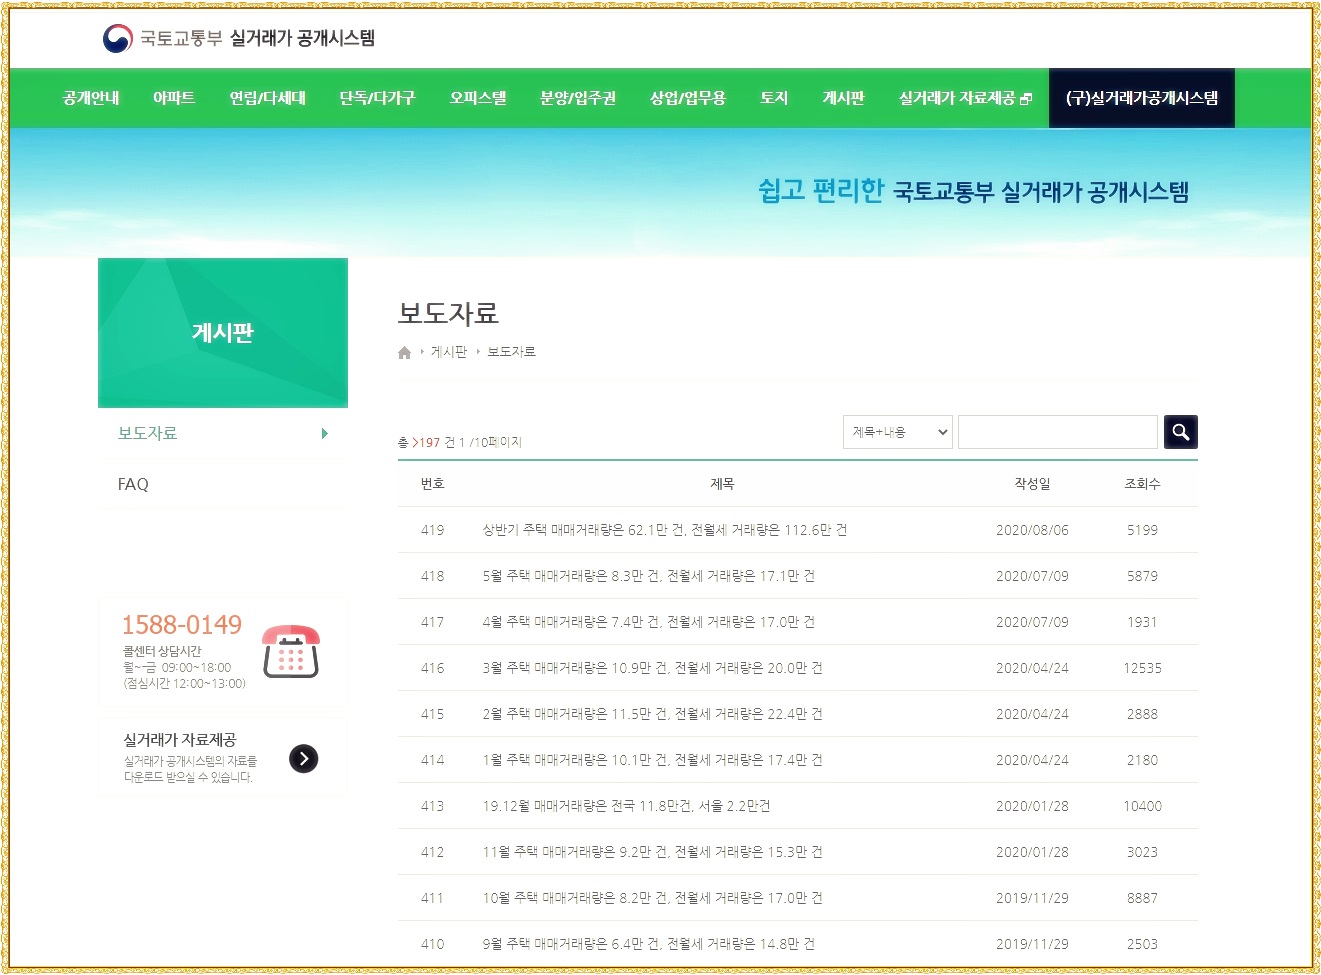Open post 415 about 2월 주택 매매거래량

(653, 714)
